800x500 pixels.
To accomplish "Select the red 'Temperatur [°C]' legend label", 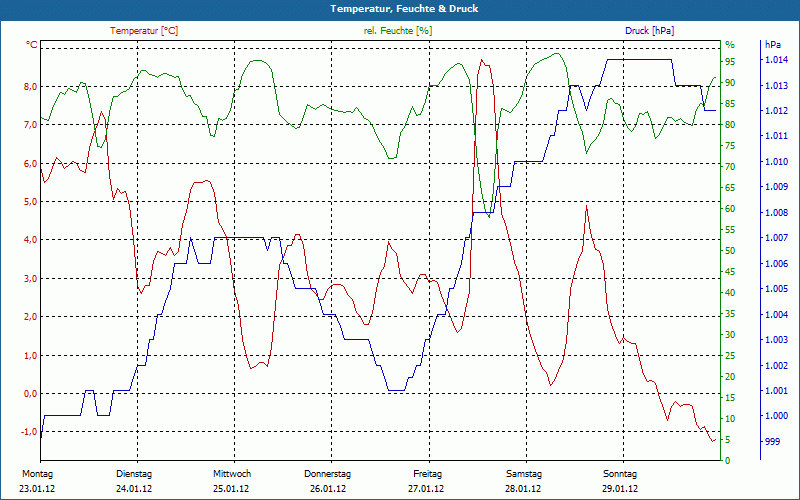I will point(144,31).
